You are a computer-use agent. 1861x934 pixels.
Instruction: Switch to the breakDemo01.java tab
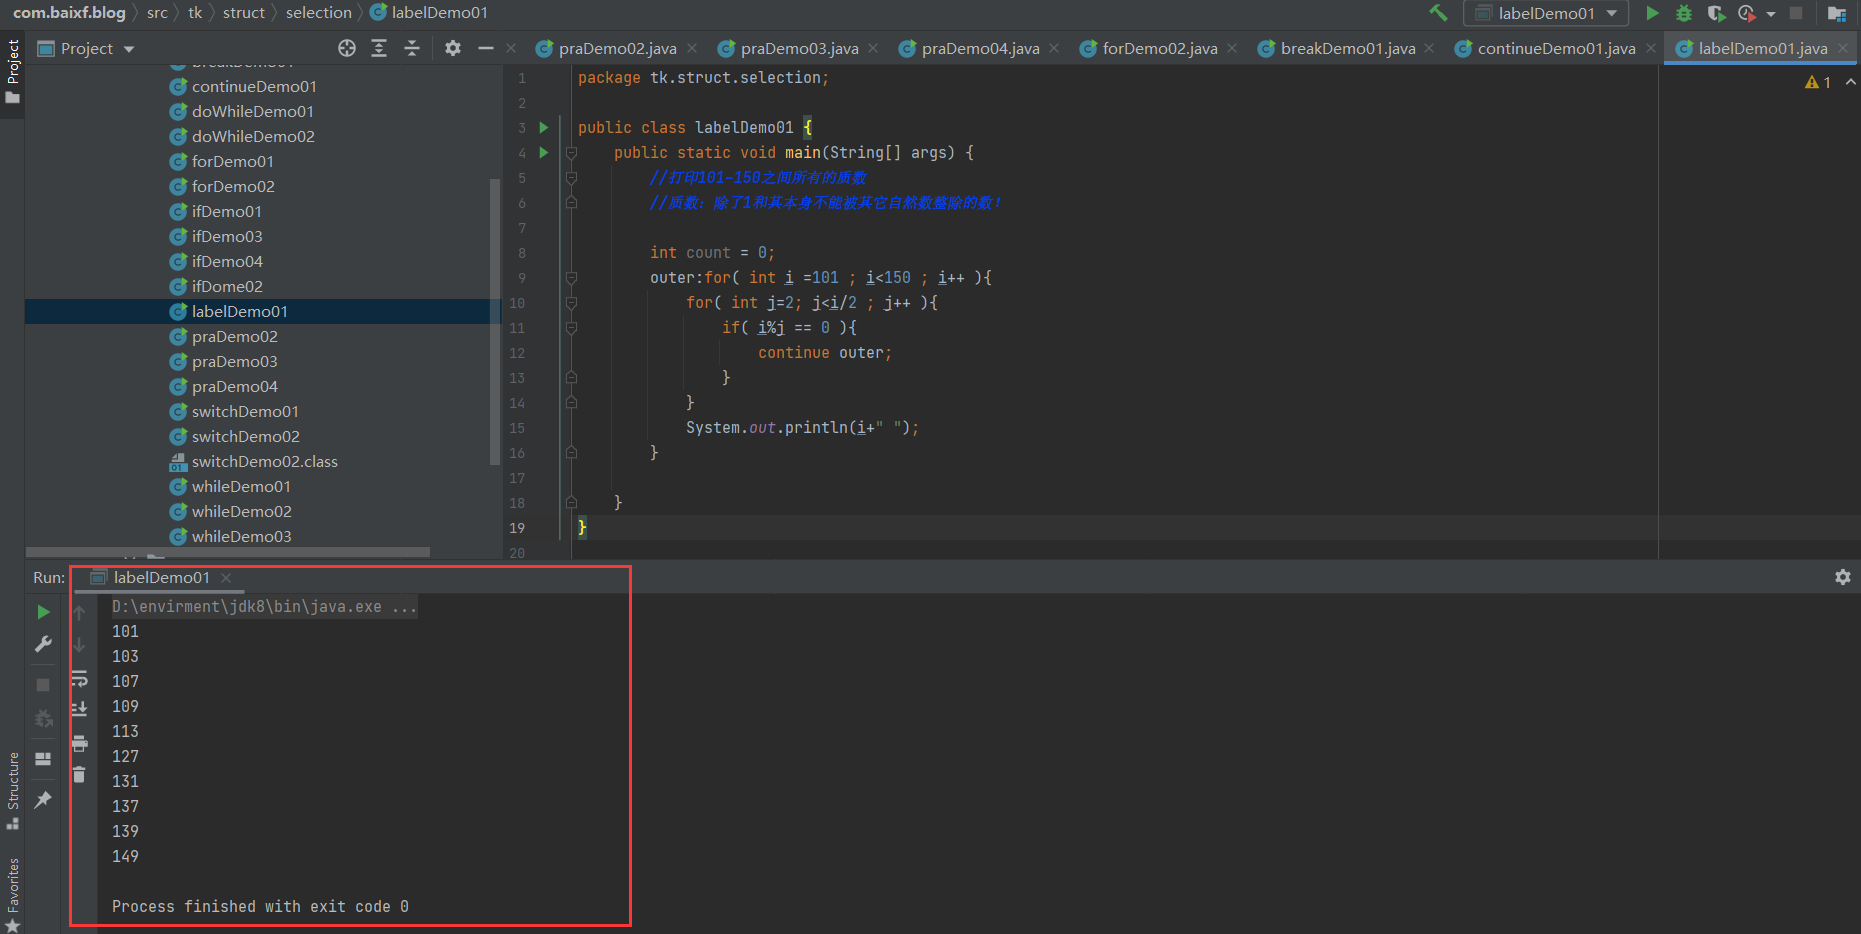coord(1348,48)
